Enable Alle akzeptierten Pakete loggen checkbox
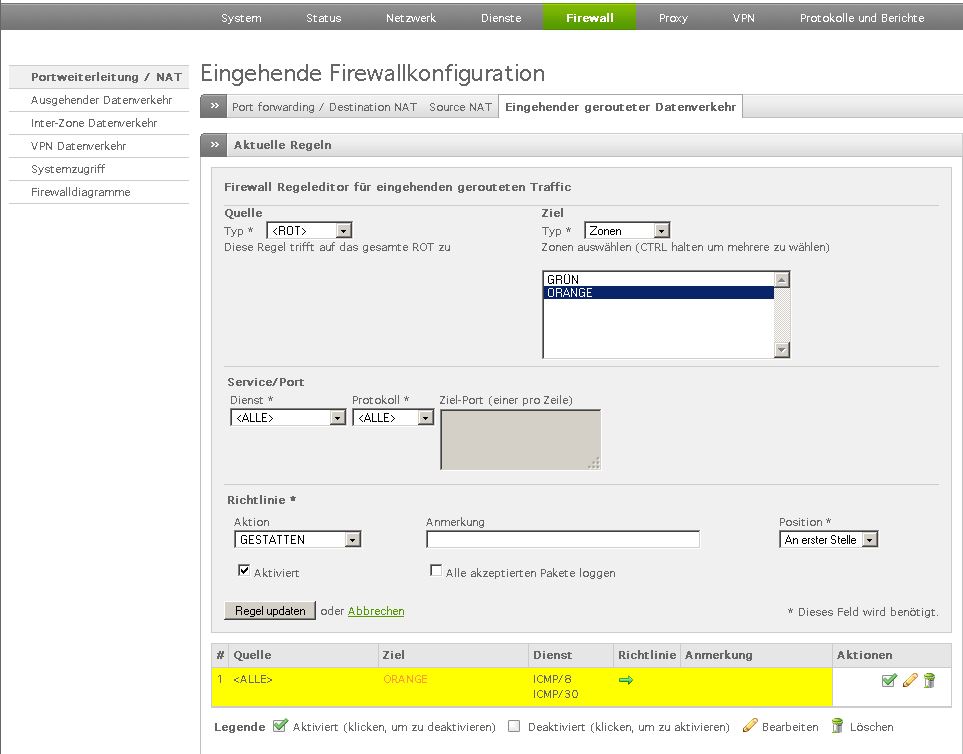The height and width of the screenshot is (754, 963). [436, 571]
